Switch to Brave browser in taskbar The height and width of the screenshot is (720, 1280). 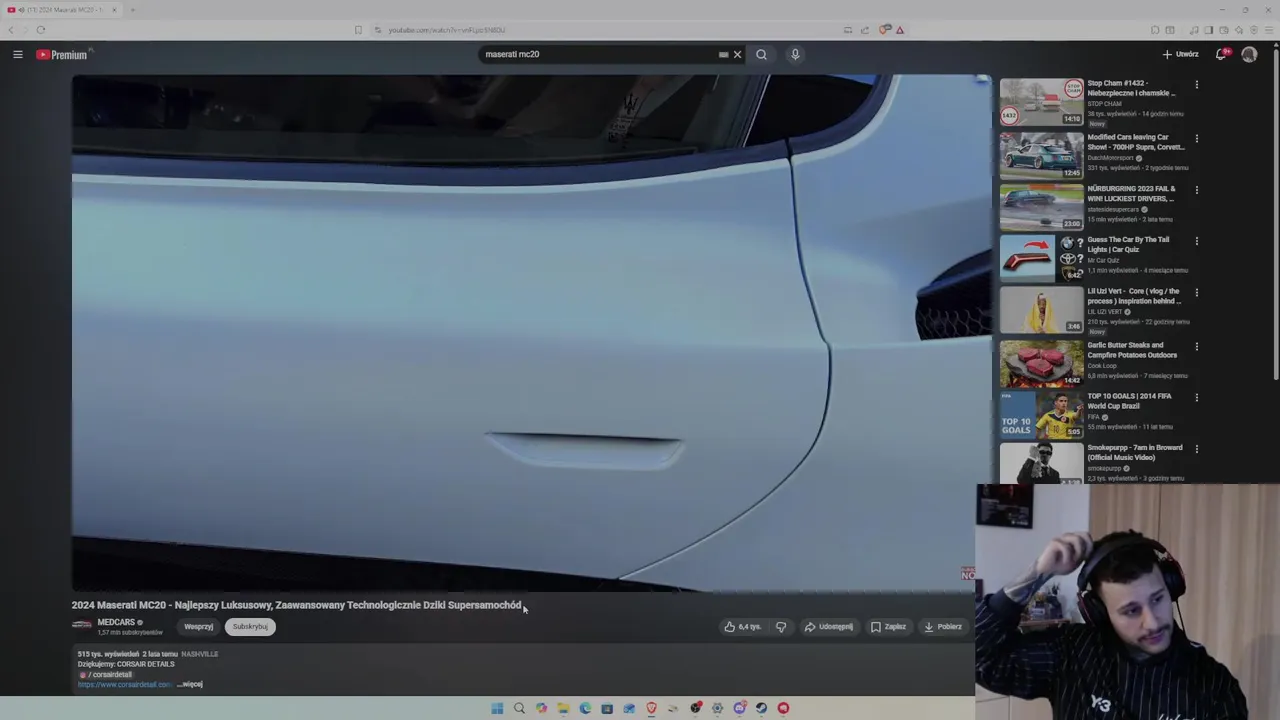(x=651, y=708)
